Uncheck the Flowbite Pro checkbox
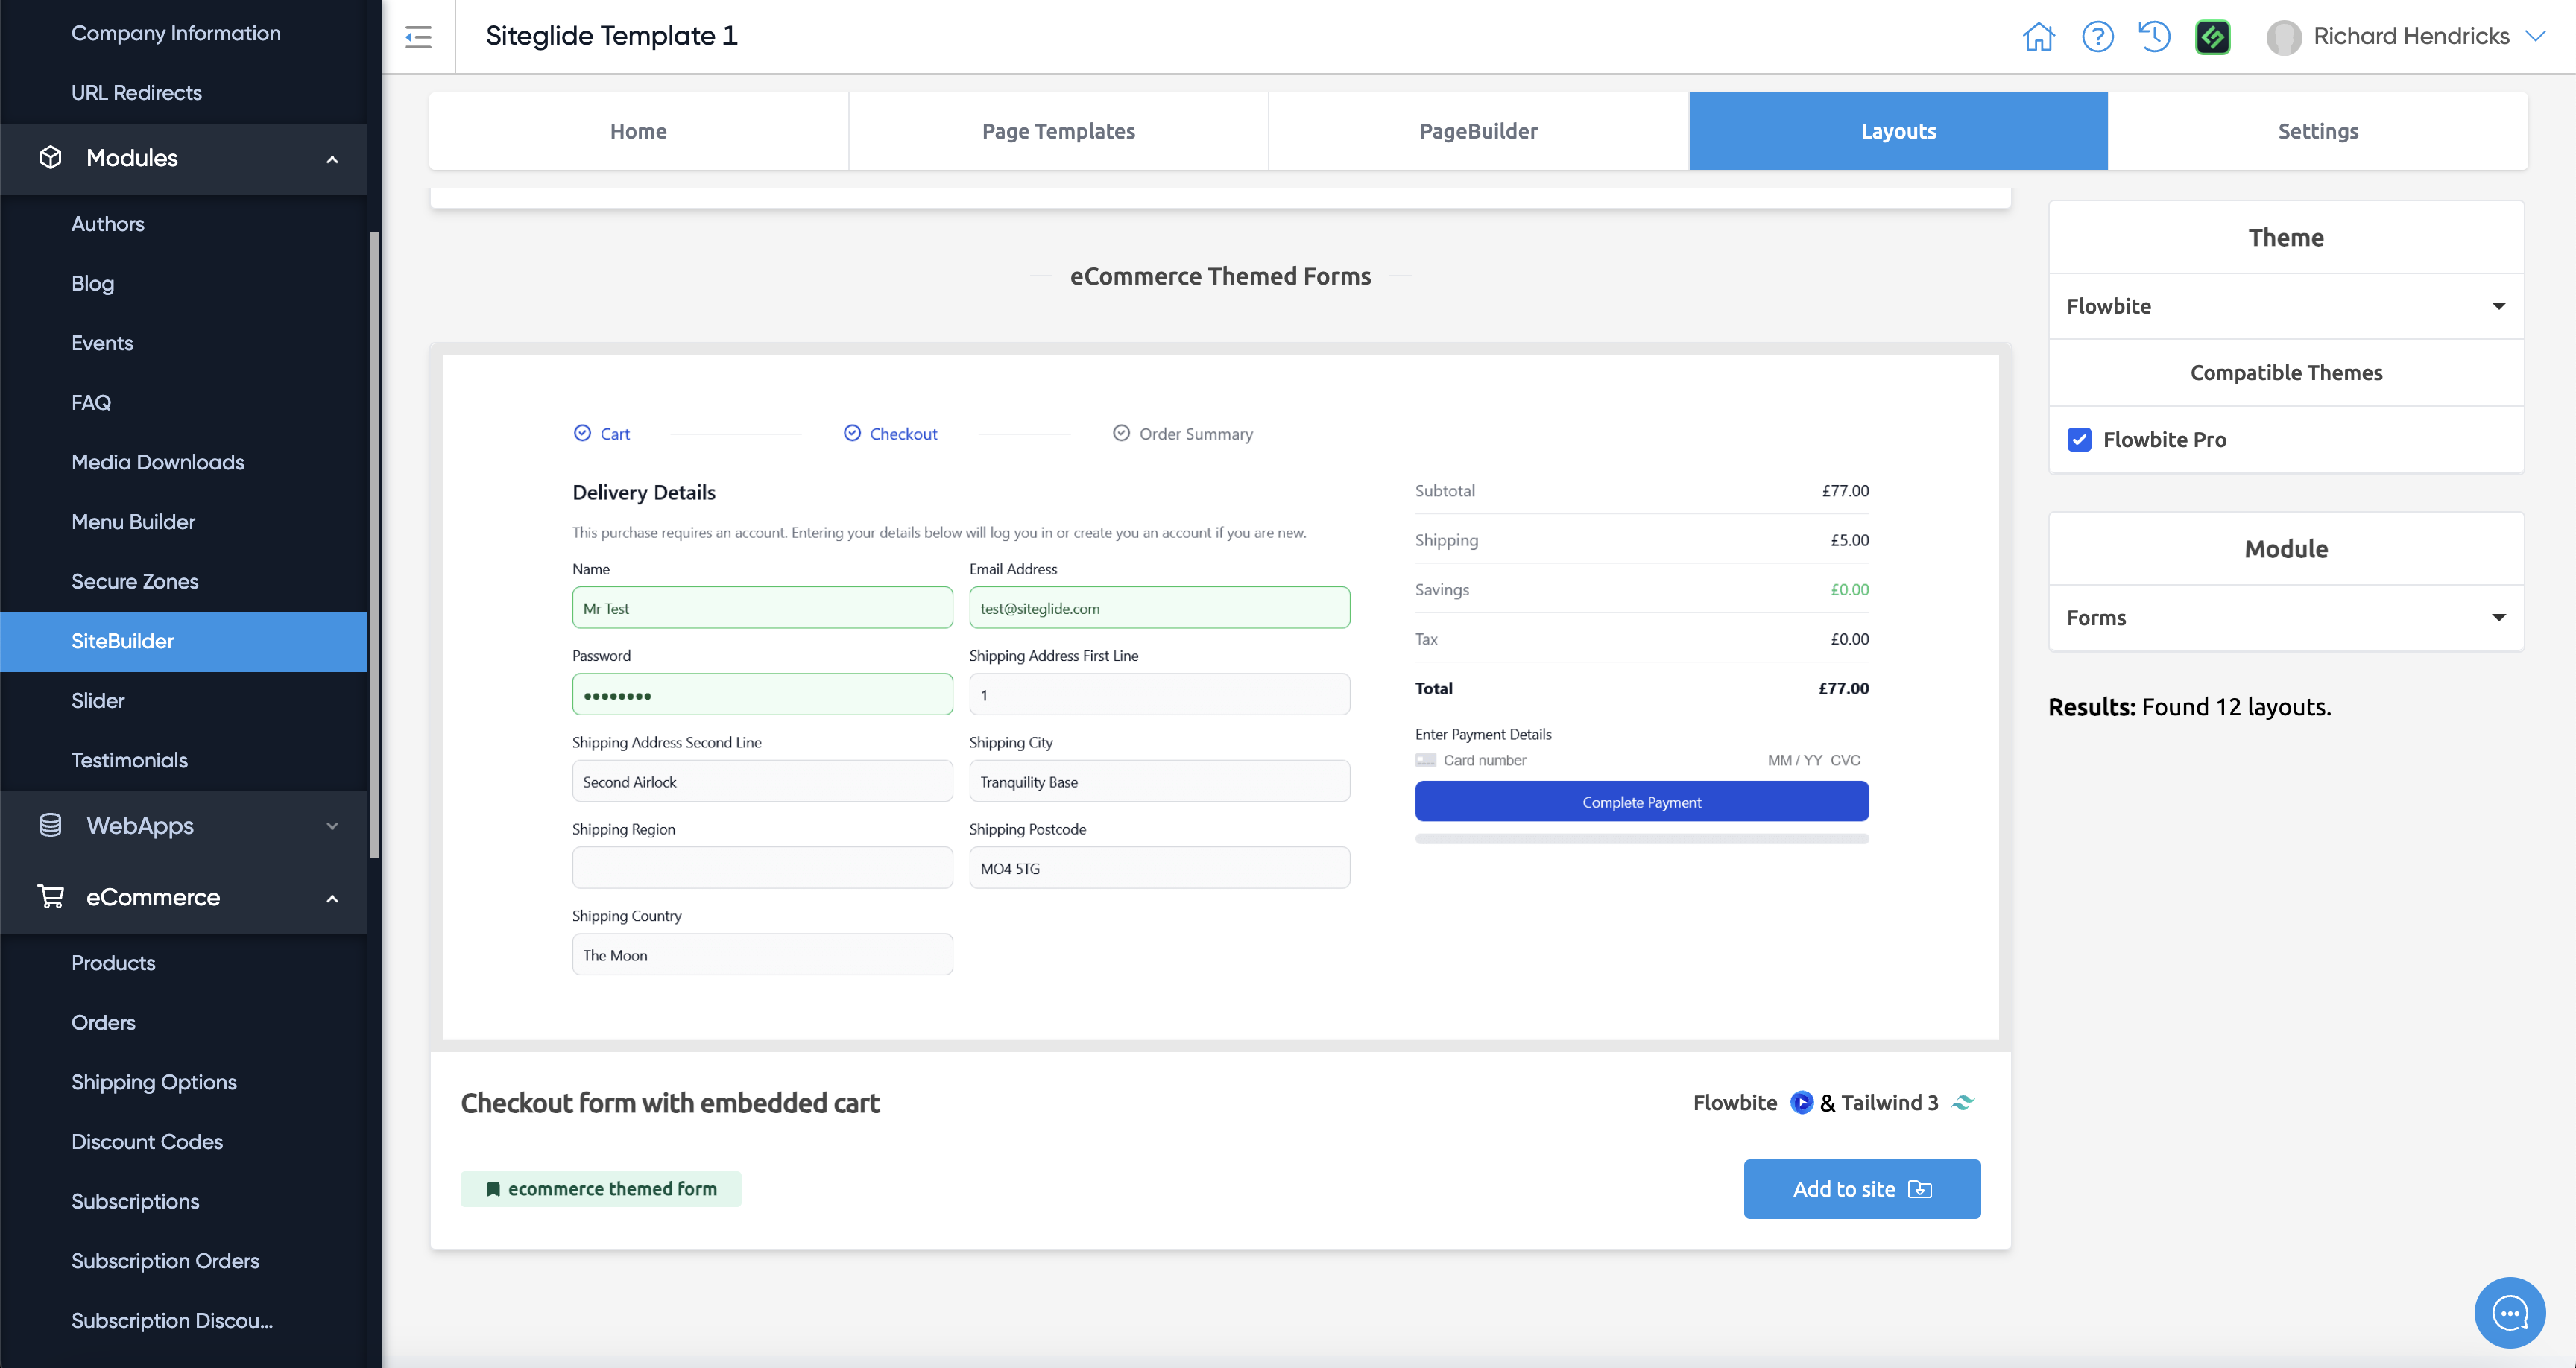Image resolution: width=2576 pixels, height=1368 pixels. pyautogui.click(x=2079, y=440)
